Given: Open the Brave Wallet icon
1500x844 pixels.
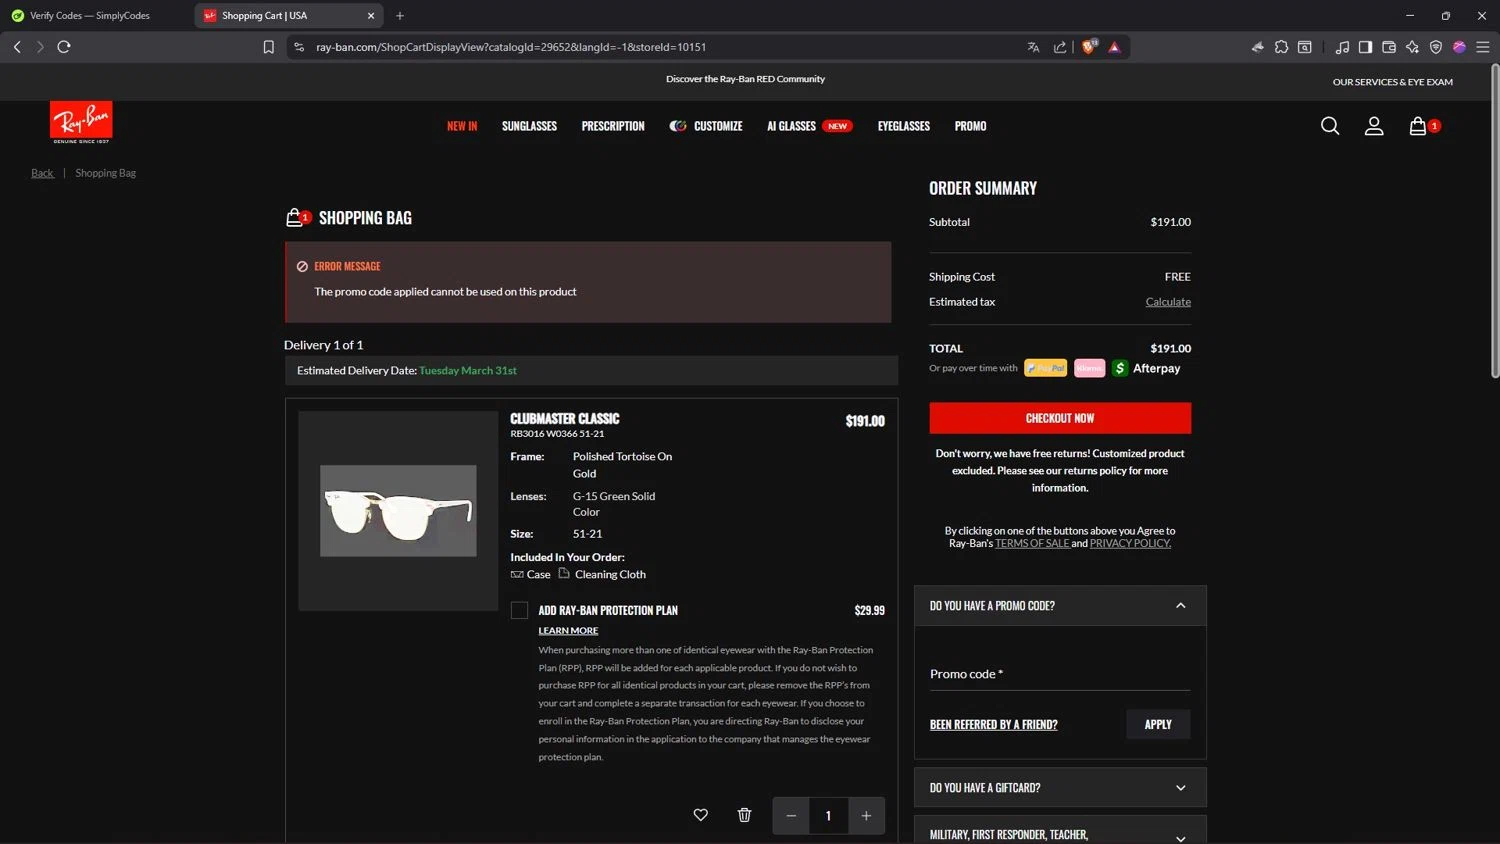Looking at the screenshot, I should (x=1389, y=47).
